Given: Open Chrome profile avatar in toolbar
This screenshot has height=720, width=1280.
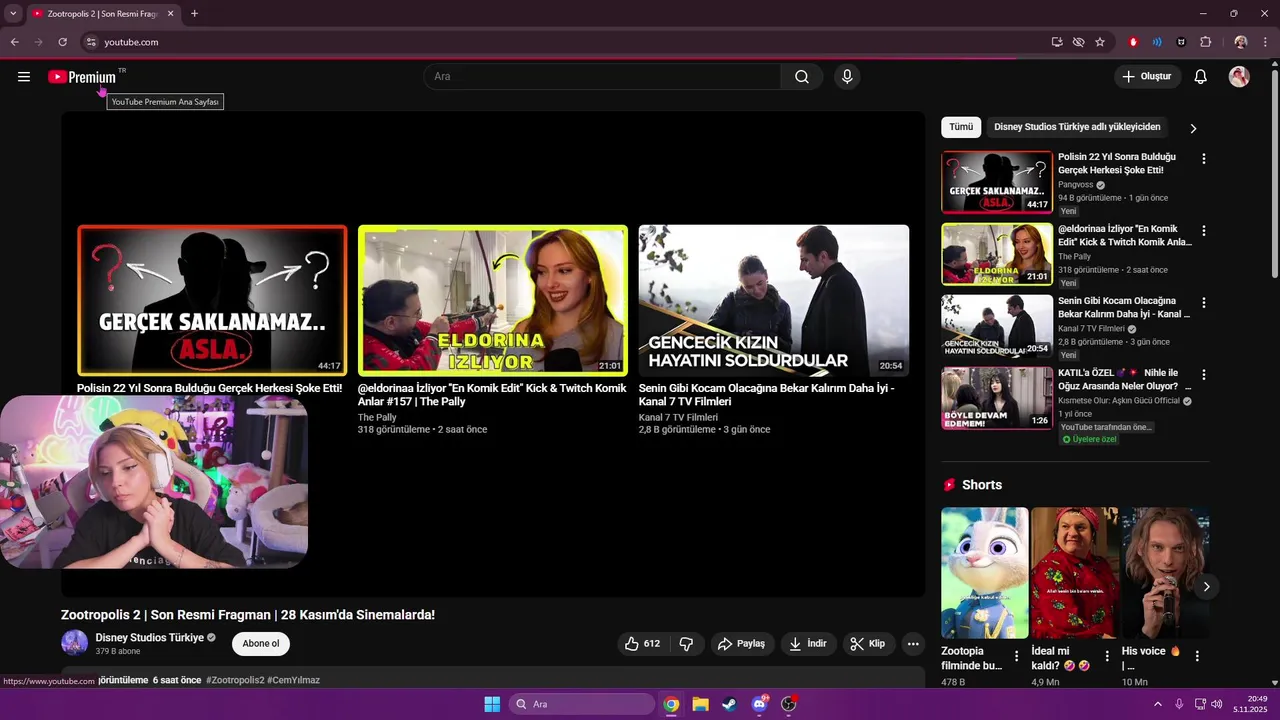Looking at the screenshot, I should point(1241,42).
